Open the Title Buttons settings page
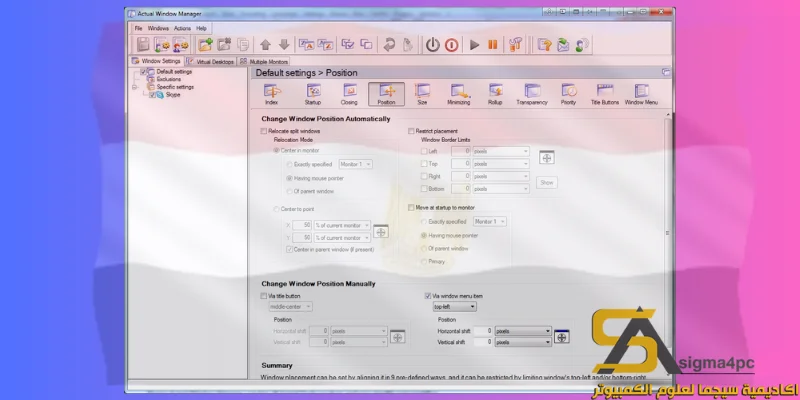This screenshot has width=800, height=400. [x=605, y=94]
